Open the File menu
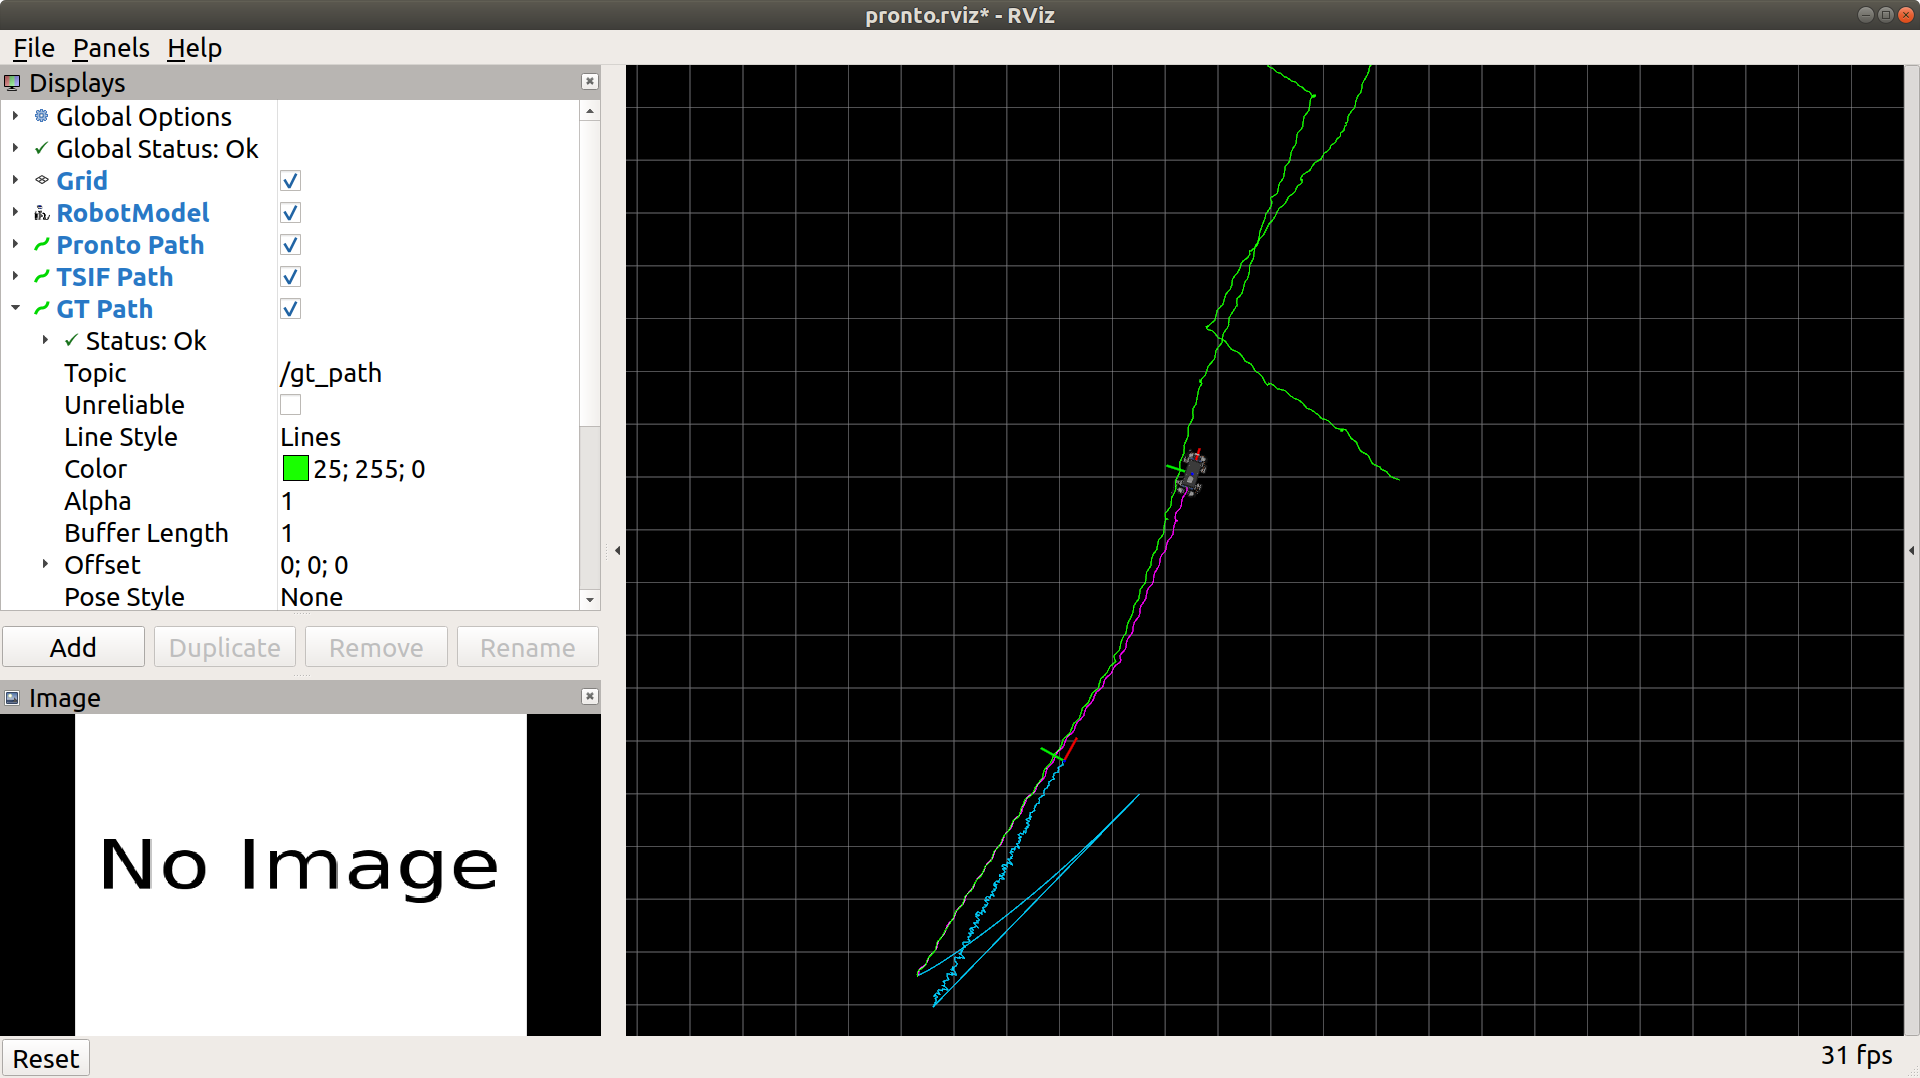 33,48
